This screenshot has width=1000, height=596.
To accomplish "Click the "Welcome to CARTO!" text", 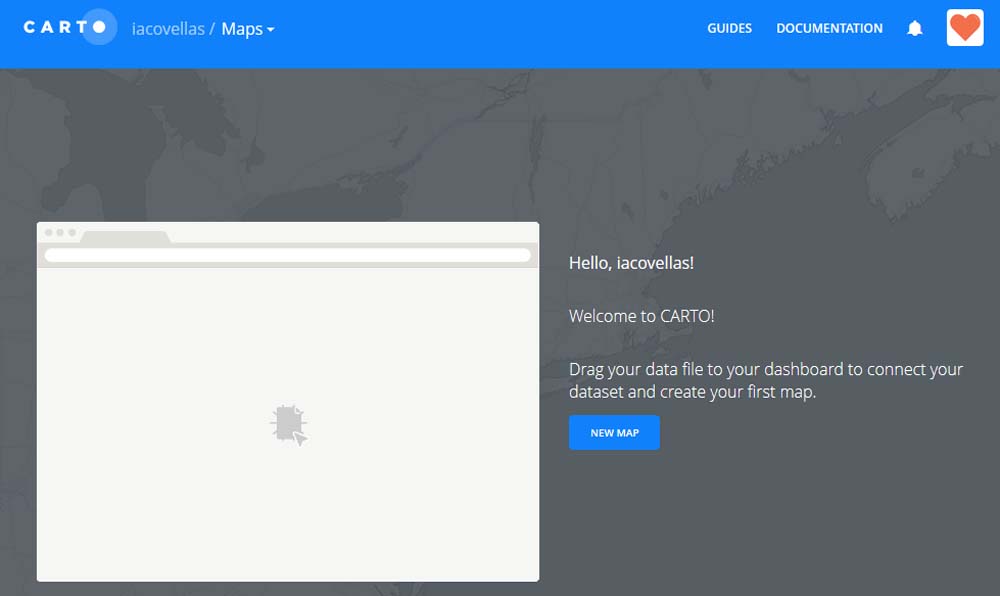I will [642, 316].
